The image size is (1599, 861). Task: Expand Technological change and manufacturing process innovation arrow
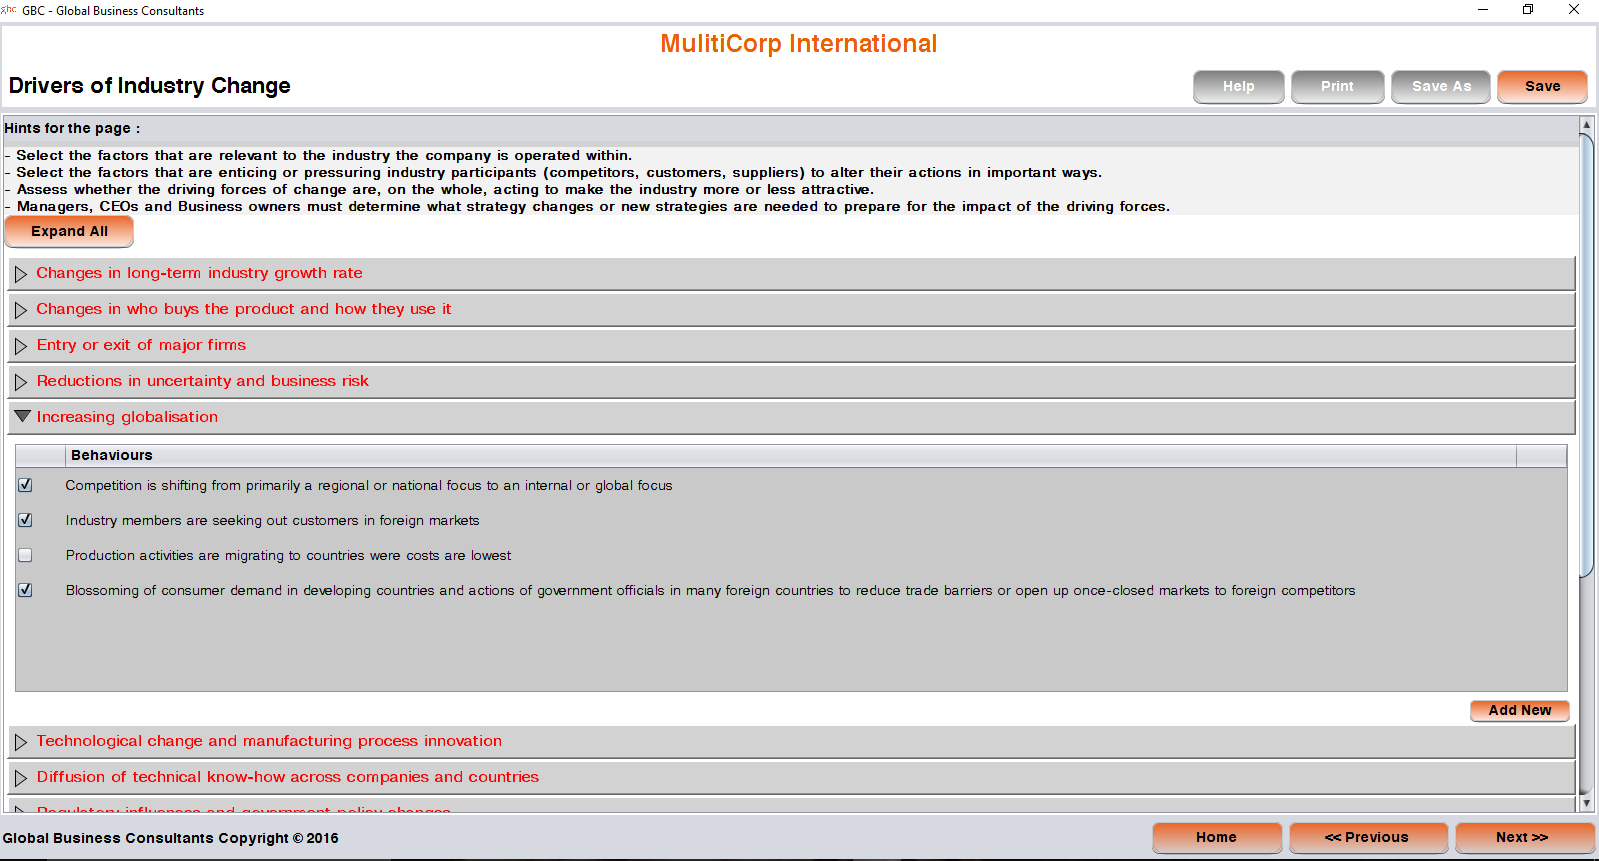tap(21, 742)
